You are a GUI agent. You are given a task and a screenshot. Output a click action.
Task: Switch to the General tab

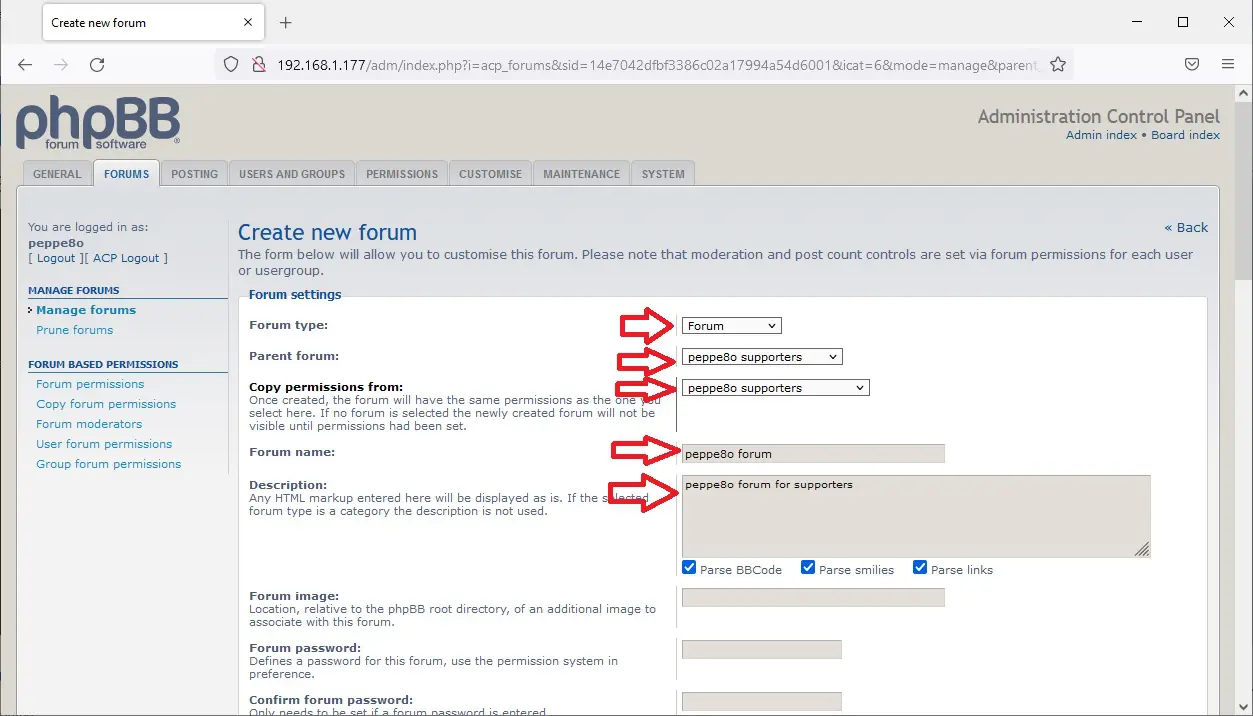coord(57,174)
